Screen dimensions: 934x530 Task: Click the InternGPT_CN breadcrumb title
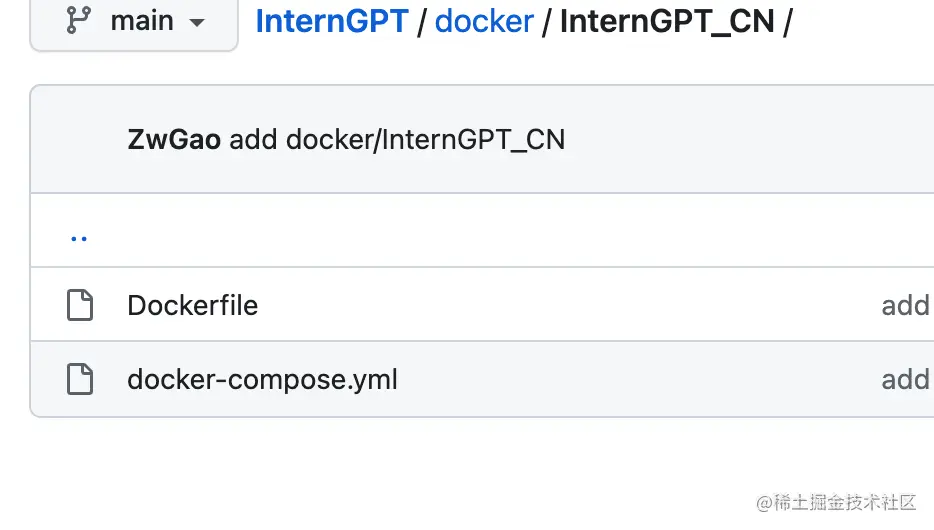coord(667,21)
